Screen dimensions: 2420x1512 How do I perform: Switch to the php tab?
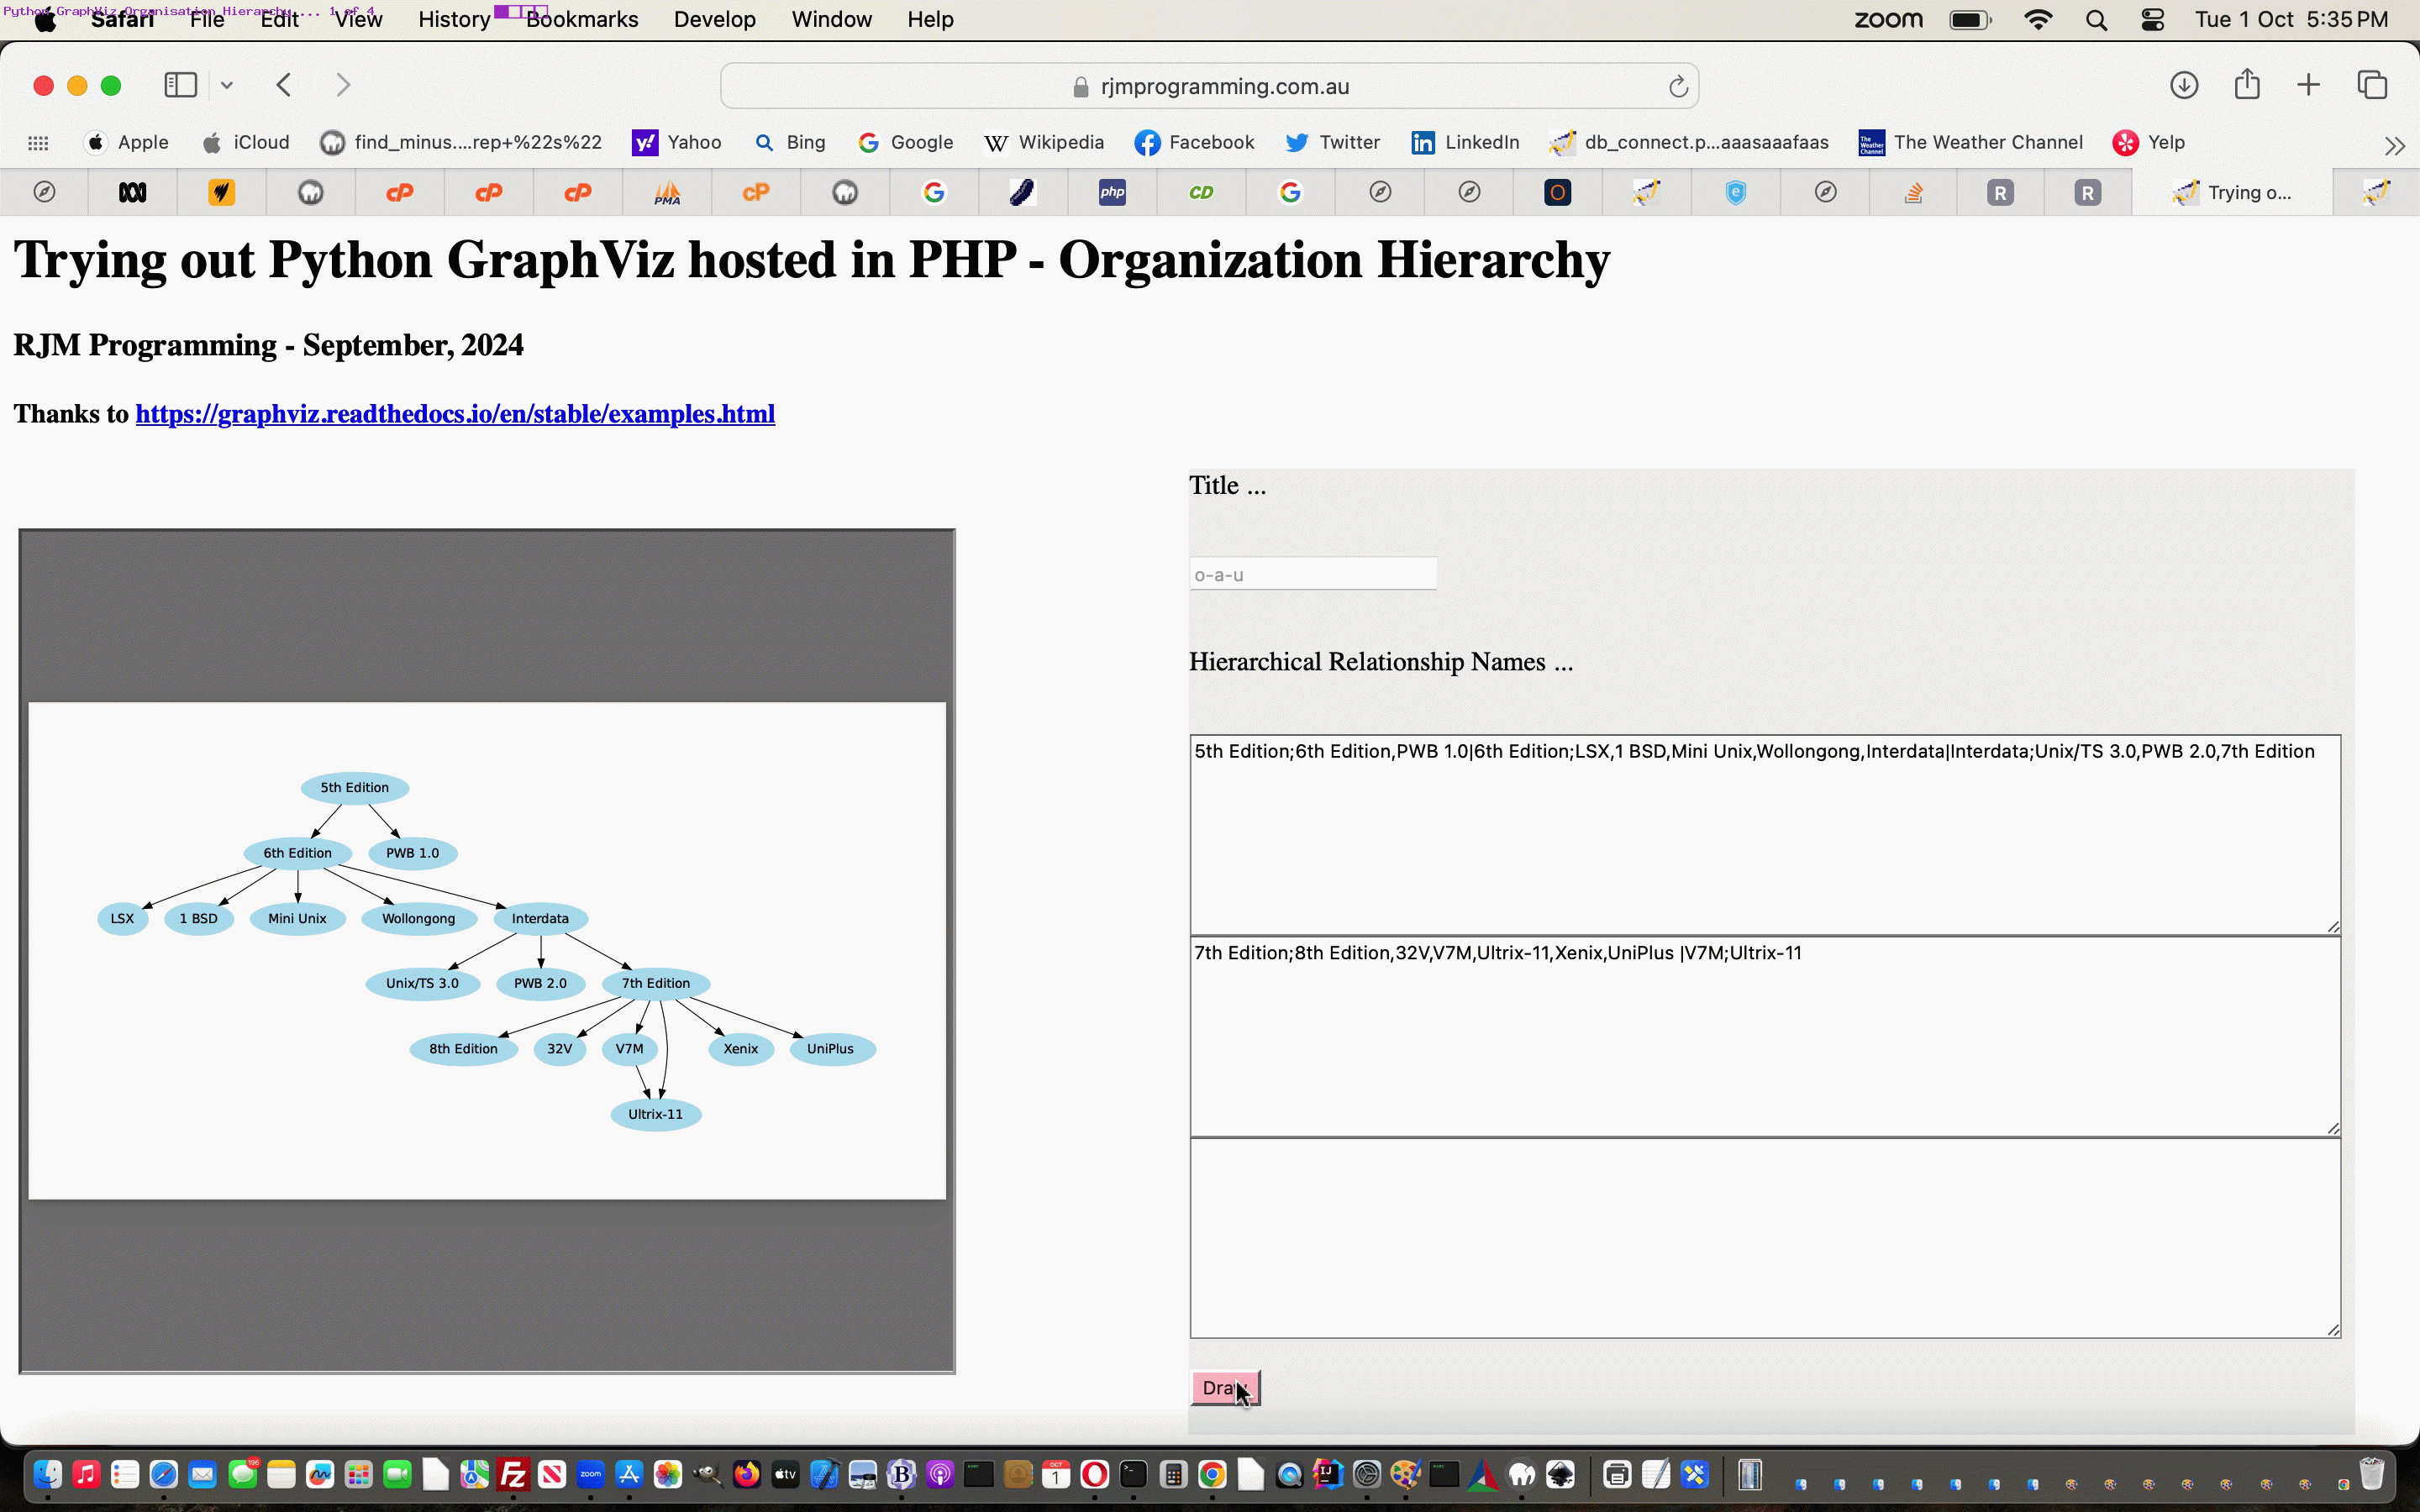tap(1112, 192)
